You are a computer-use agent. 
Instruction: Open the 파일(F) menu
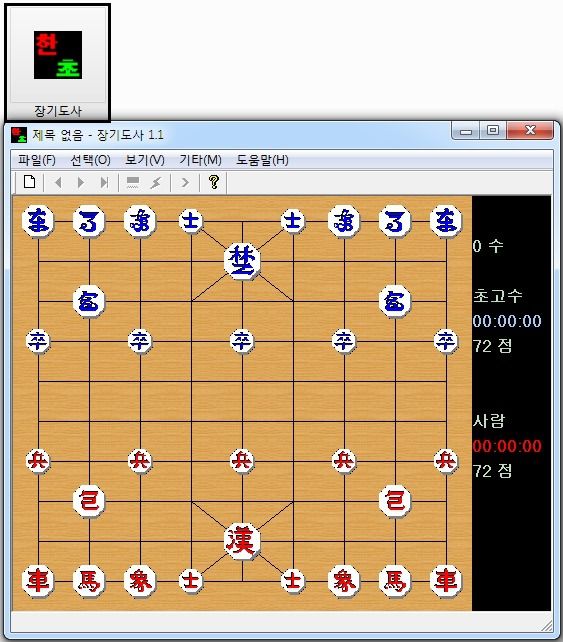37,160
